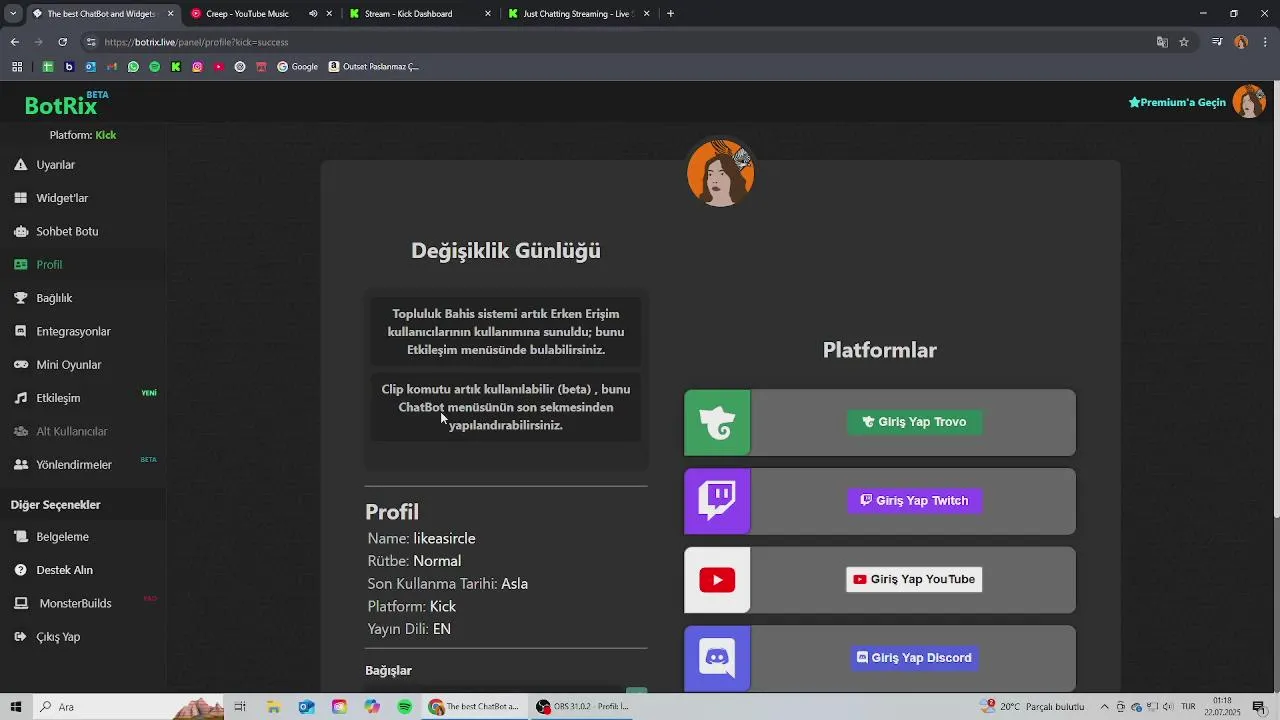Click the large profile picture
Viewport: 1280px width, 720px height.
tap(720, 173)
